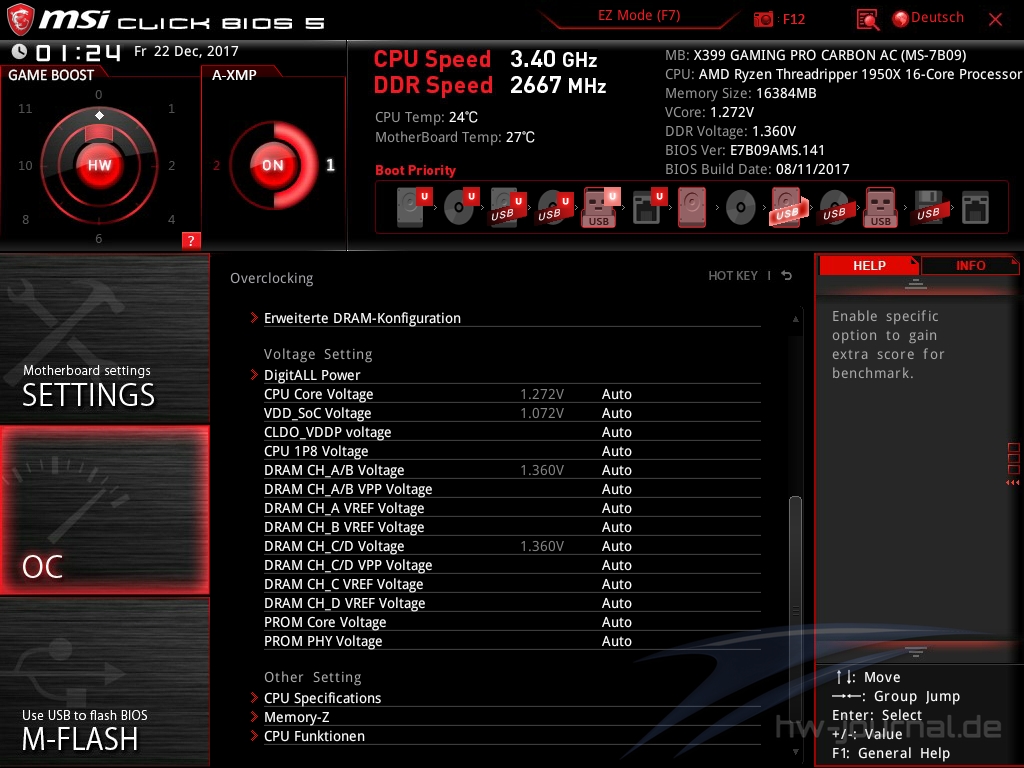Open DRAM CH_A/B VPP Voltage Auto value

click(616, 488)
